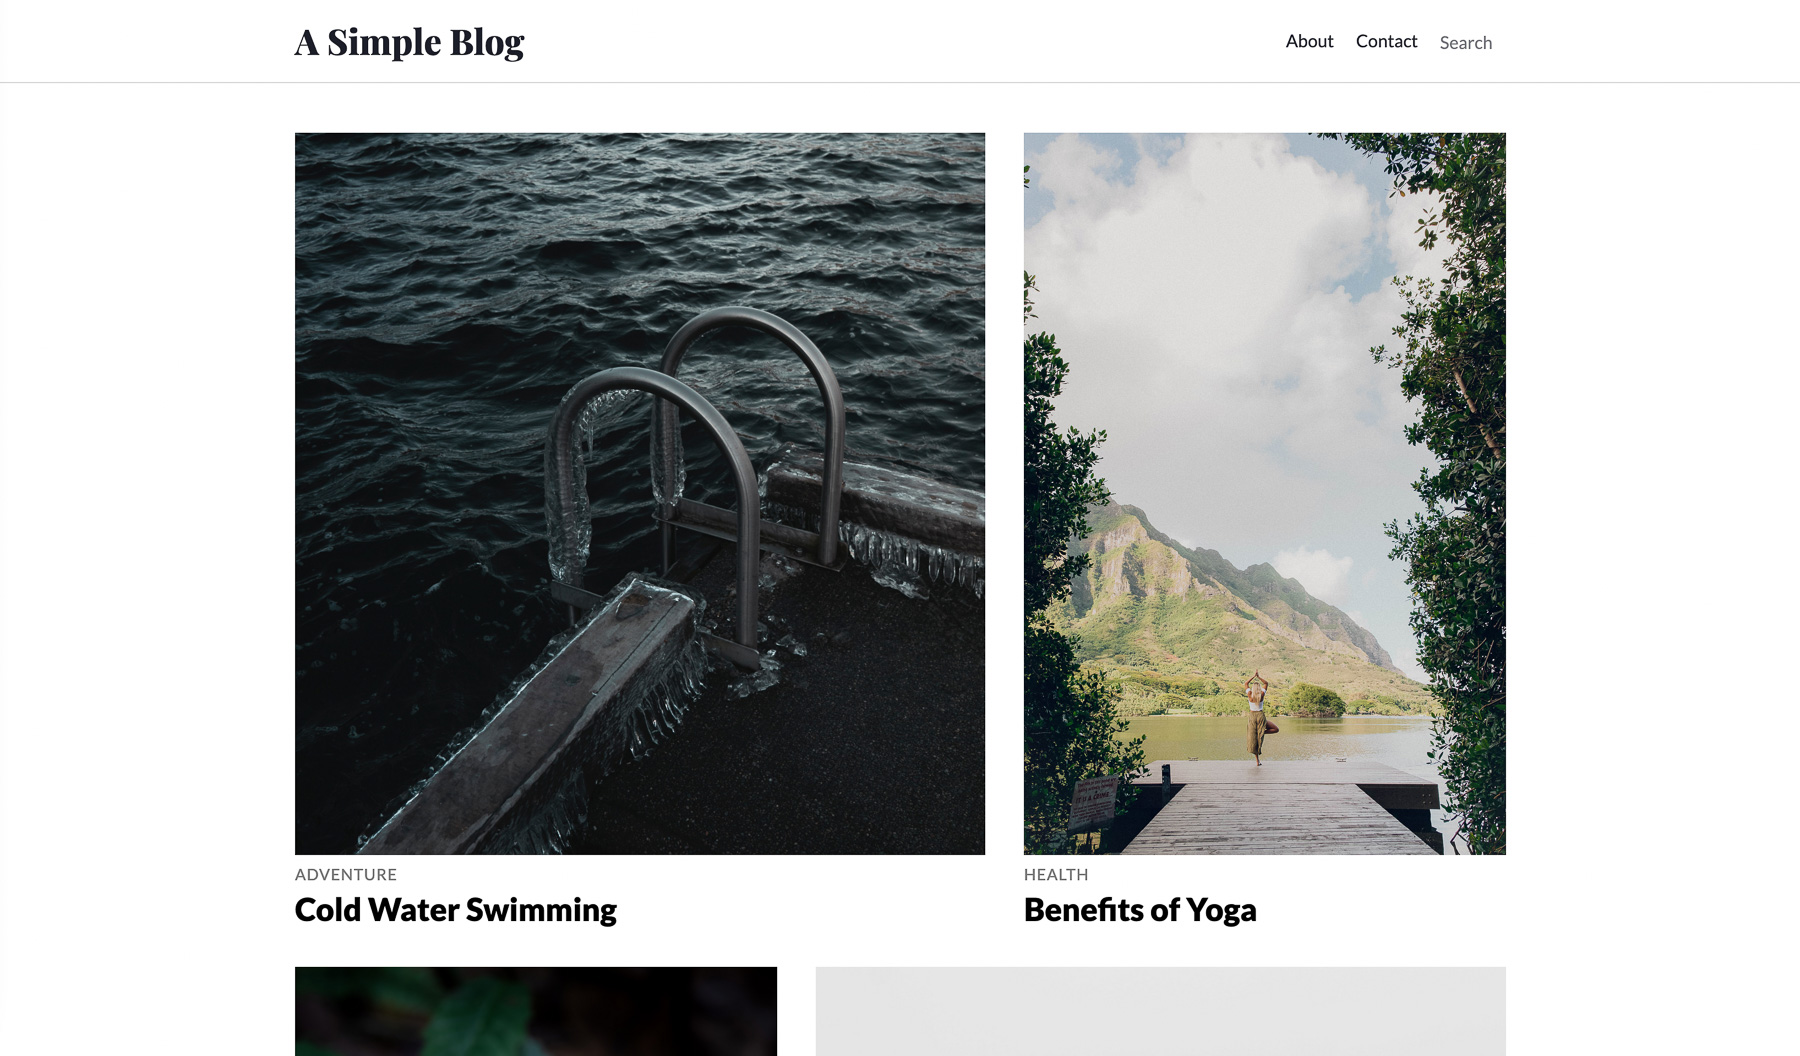Viewport: 1800px width, 1056px height.
Task: Go to A Simple Blog homepage
Action: click(409, 42)
